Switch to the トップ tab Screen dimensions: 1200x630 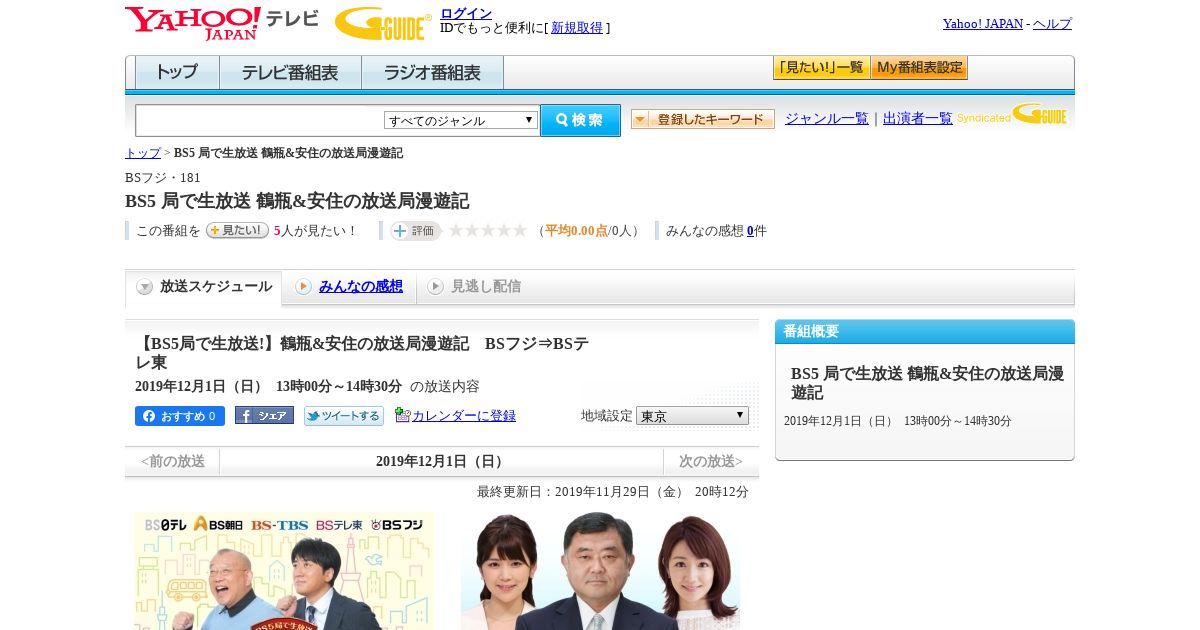point(177,73)
